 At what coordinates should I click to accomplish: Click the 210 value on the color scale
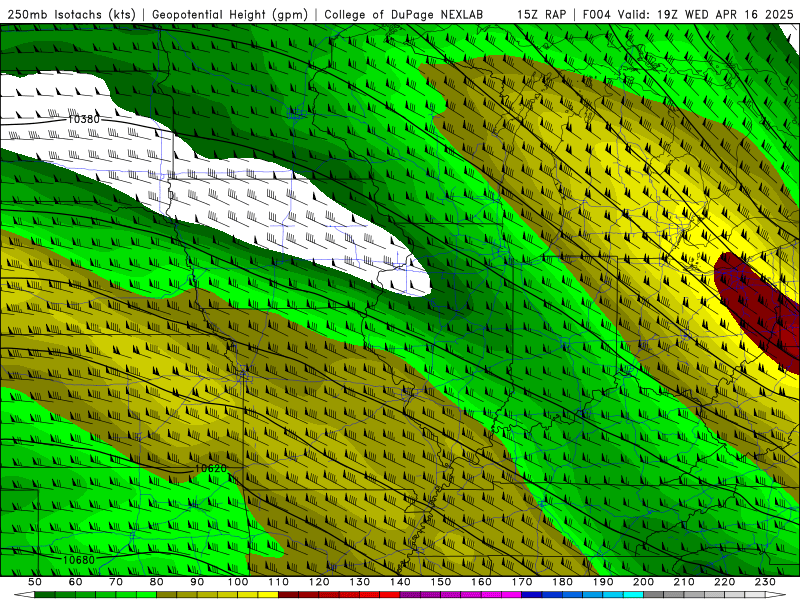pos(684,582)
